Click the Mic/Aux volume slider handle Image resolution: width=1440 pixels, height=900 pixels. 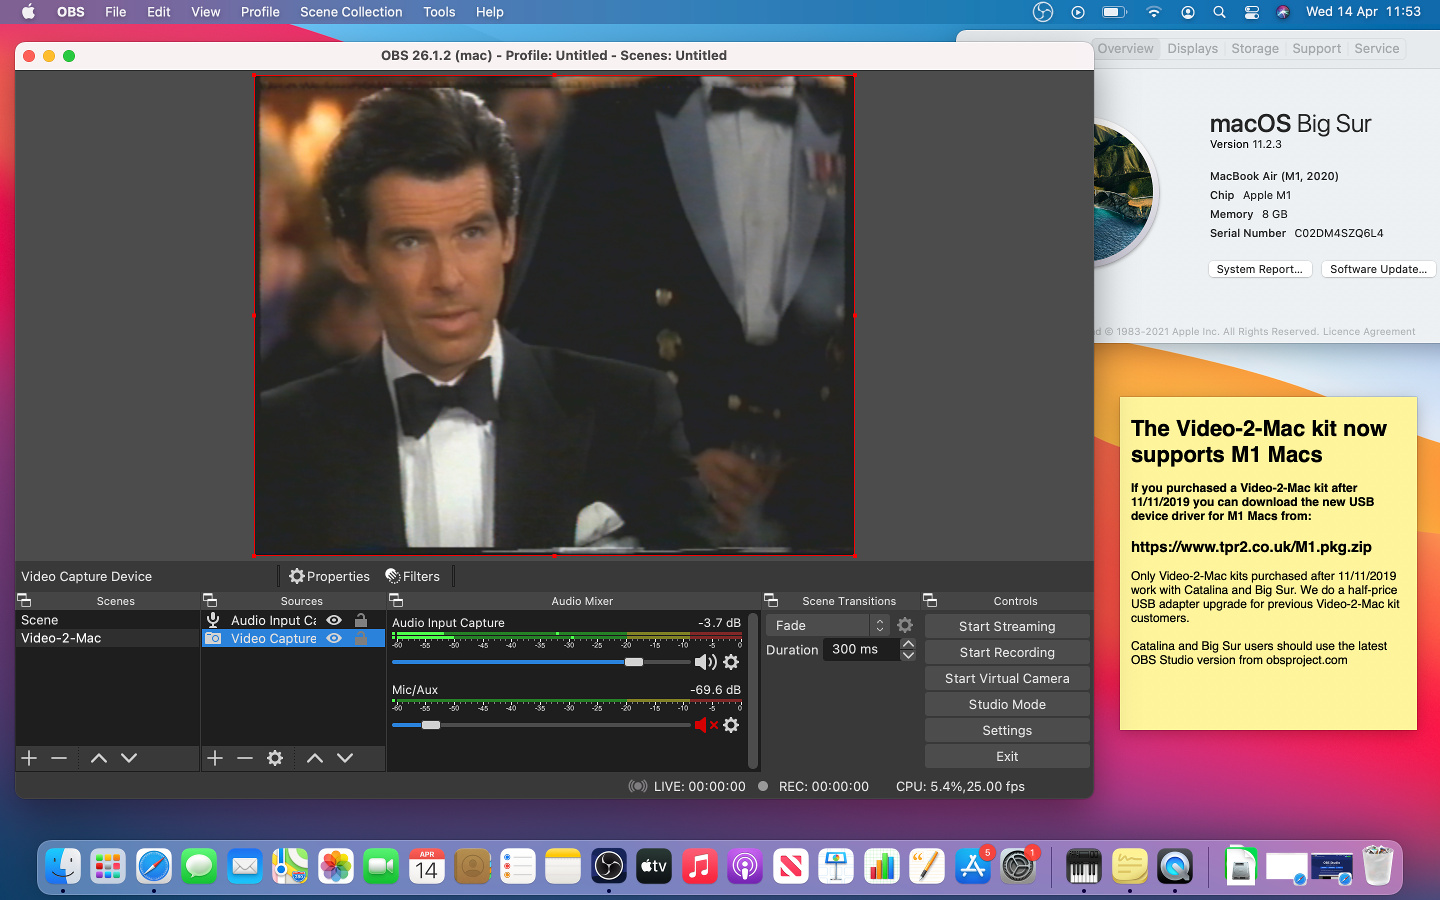(431, 725)
